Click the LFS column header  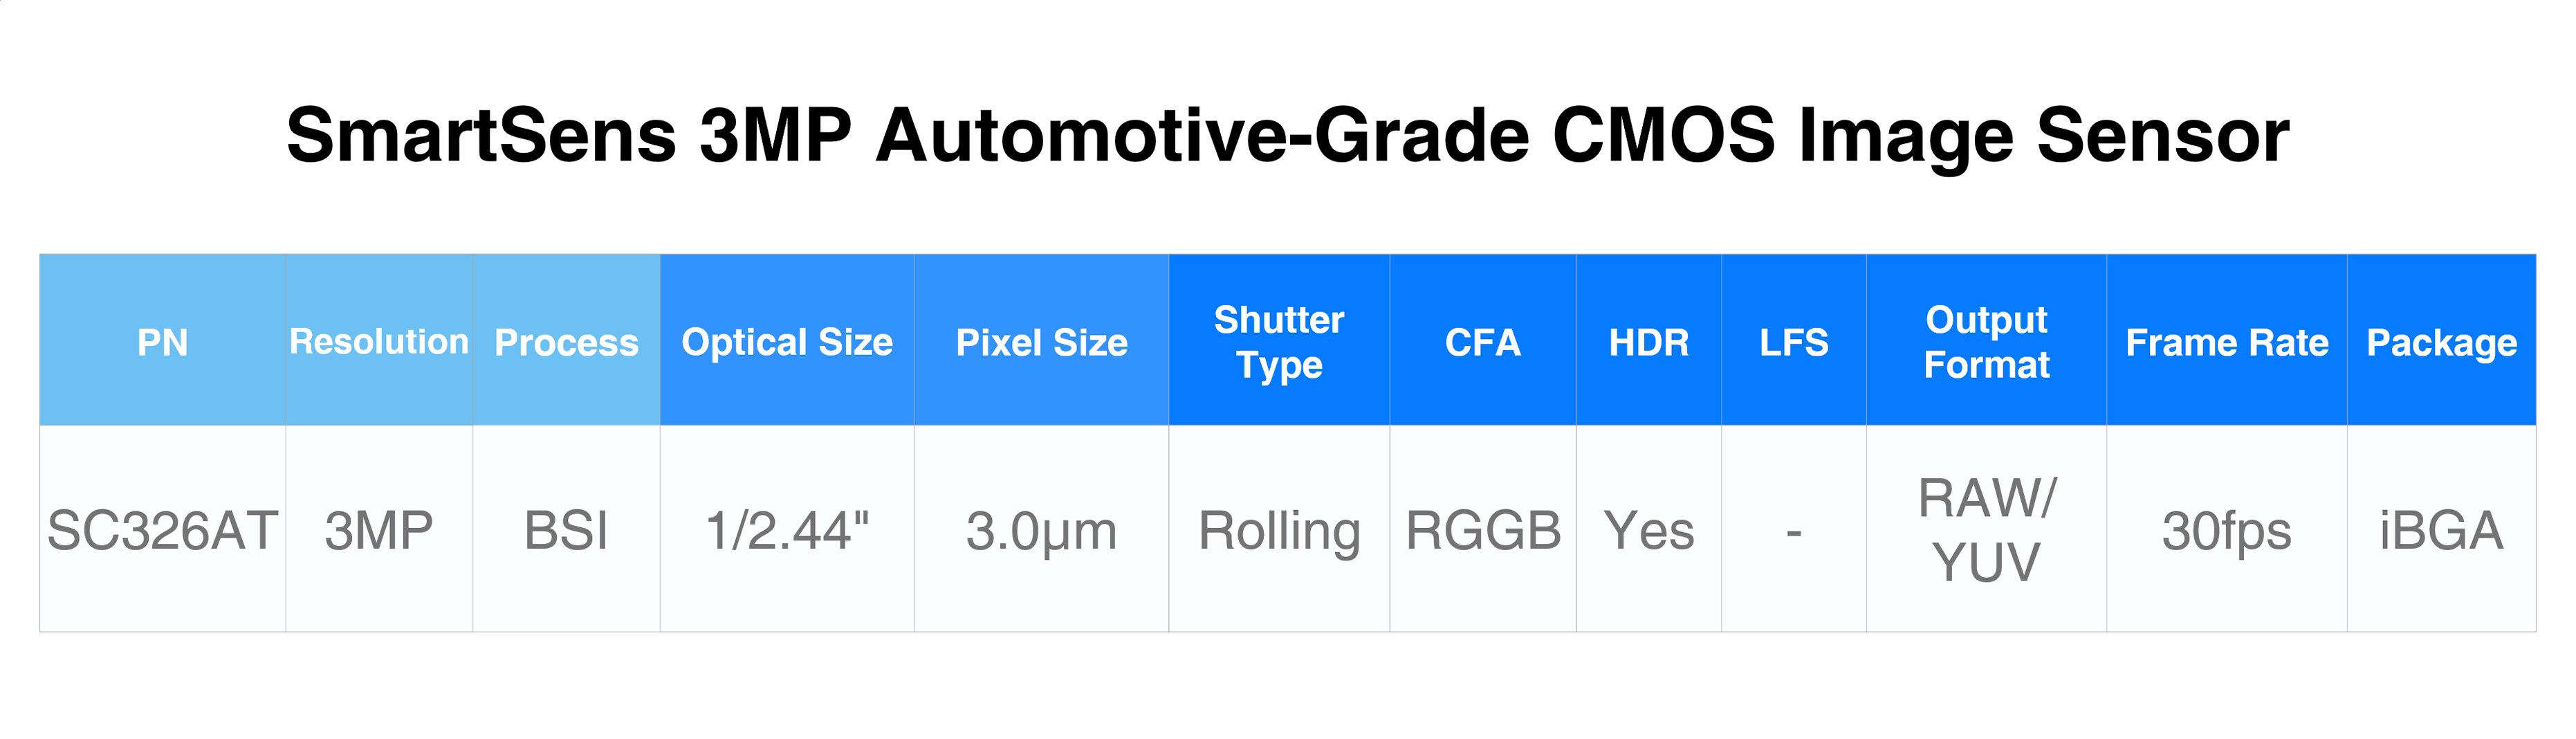coord(1794,341)
